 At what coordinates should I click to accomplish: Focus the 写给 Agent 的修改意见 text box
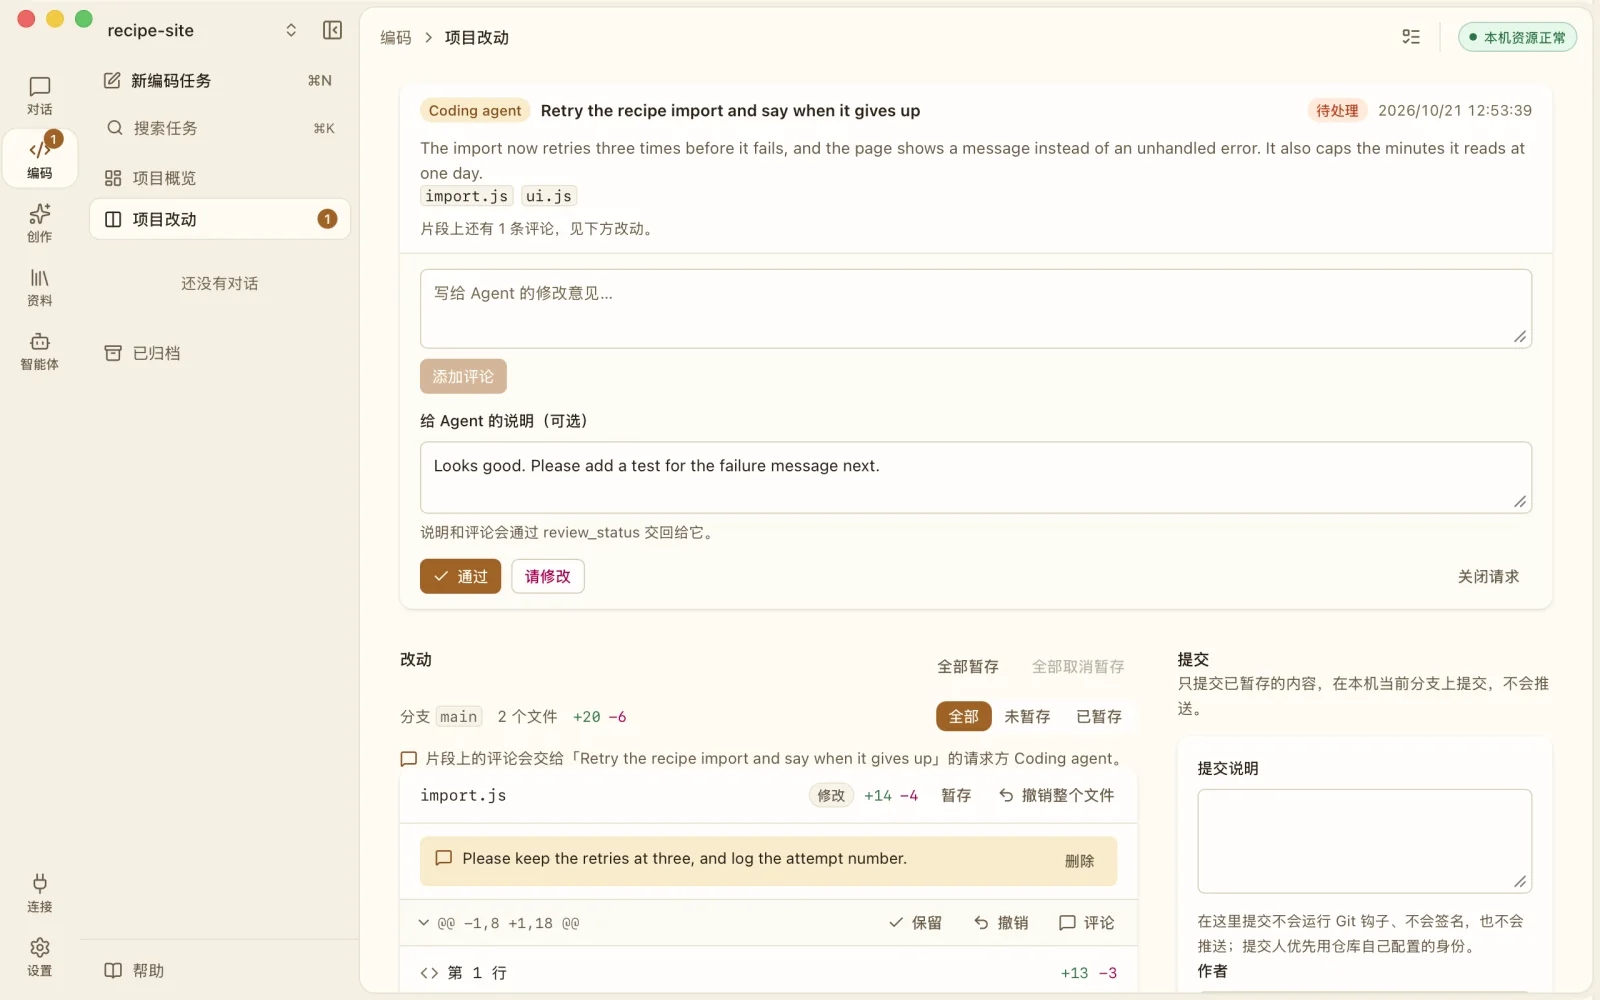[x=976, y=309]
